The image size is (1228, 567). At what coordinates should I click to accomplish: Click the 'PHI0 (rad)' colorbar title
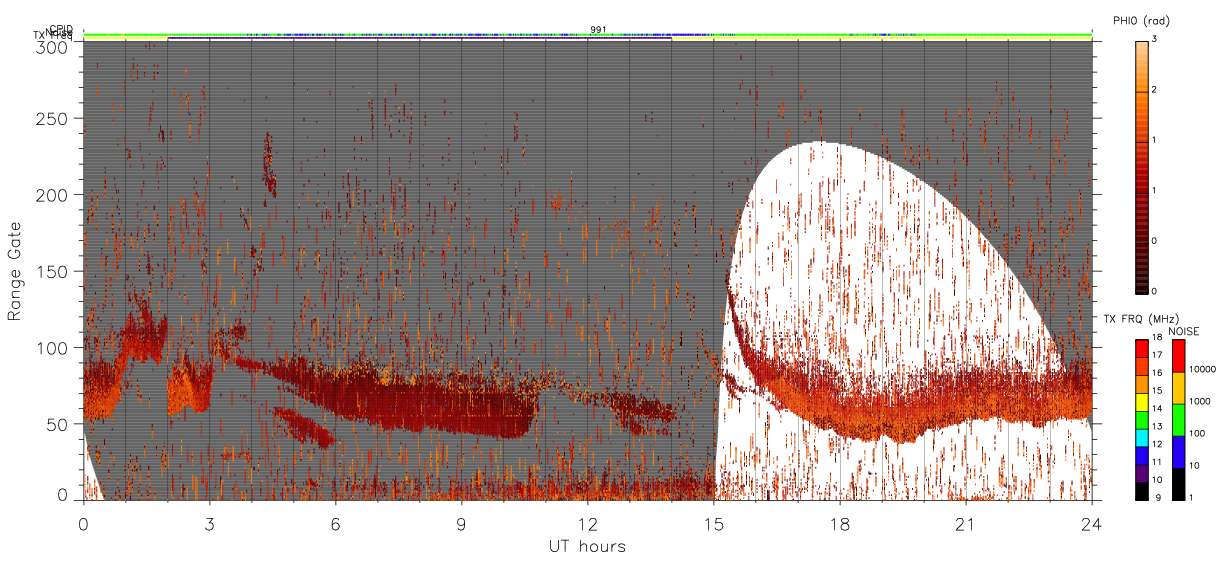(1141, 21)
